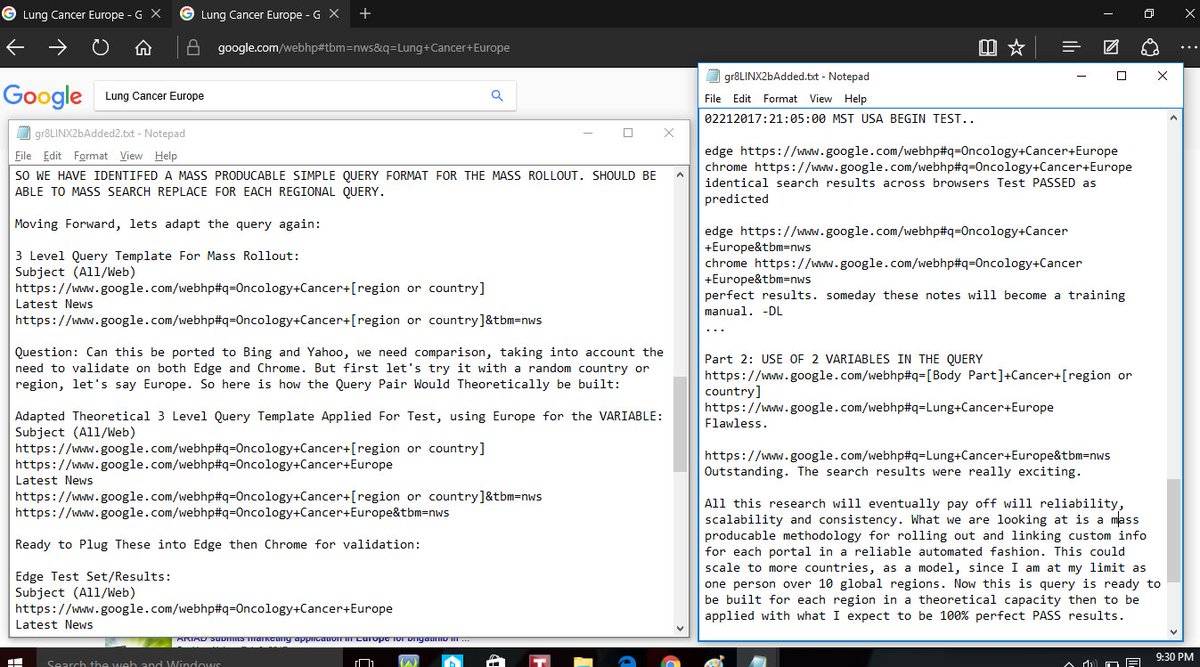Click scroll-down arrow in gr8LINX2bAdded.txt Notepad

click(x=1174, y=630)
